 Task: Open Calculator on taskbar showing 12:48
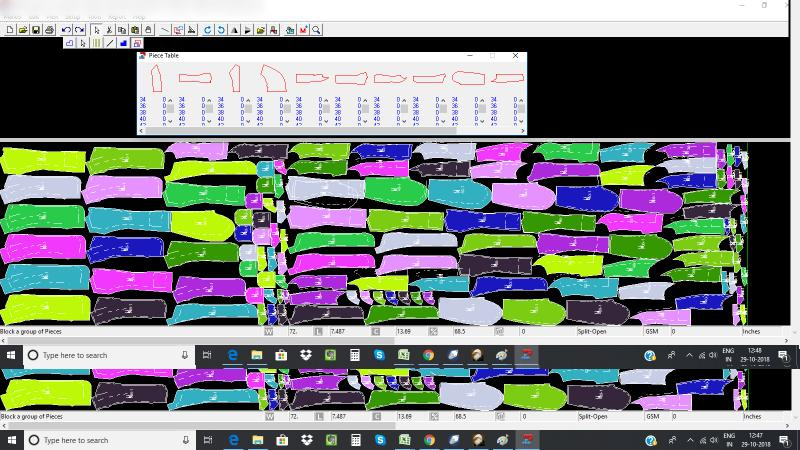[x=355, y=355]
